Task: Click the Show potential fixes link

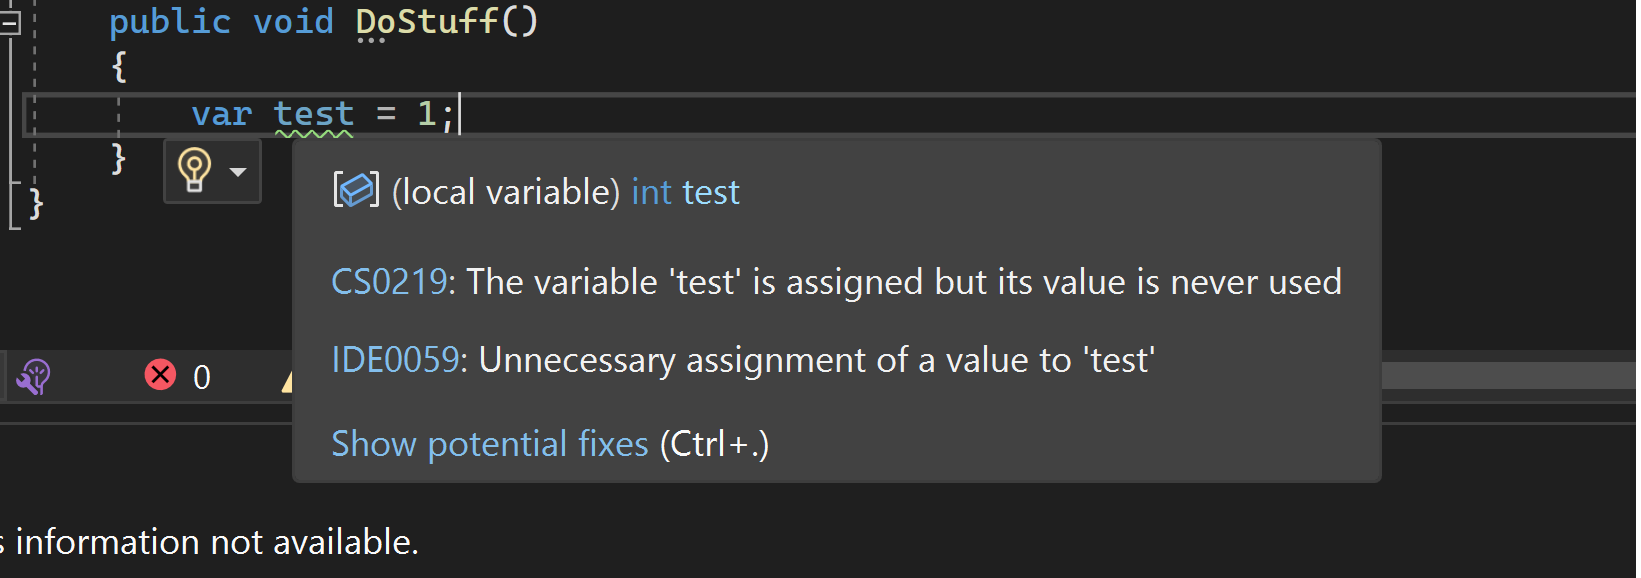Action: coord(489,444)
